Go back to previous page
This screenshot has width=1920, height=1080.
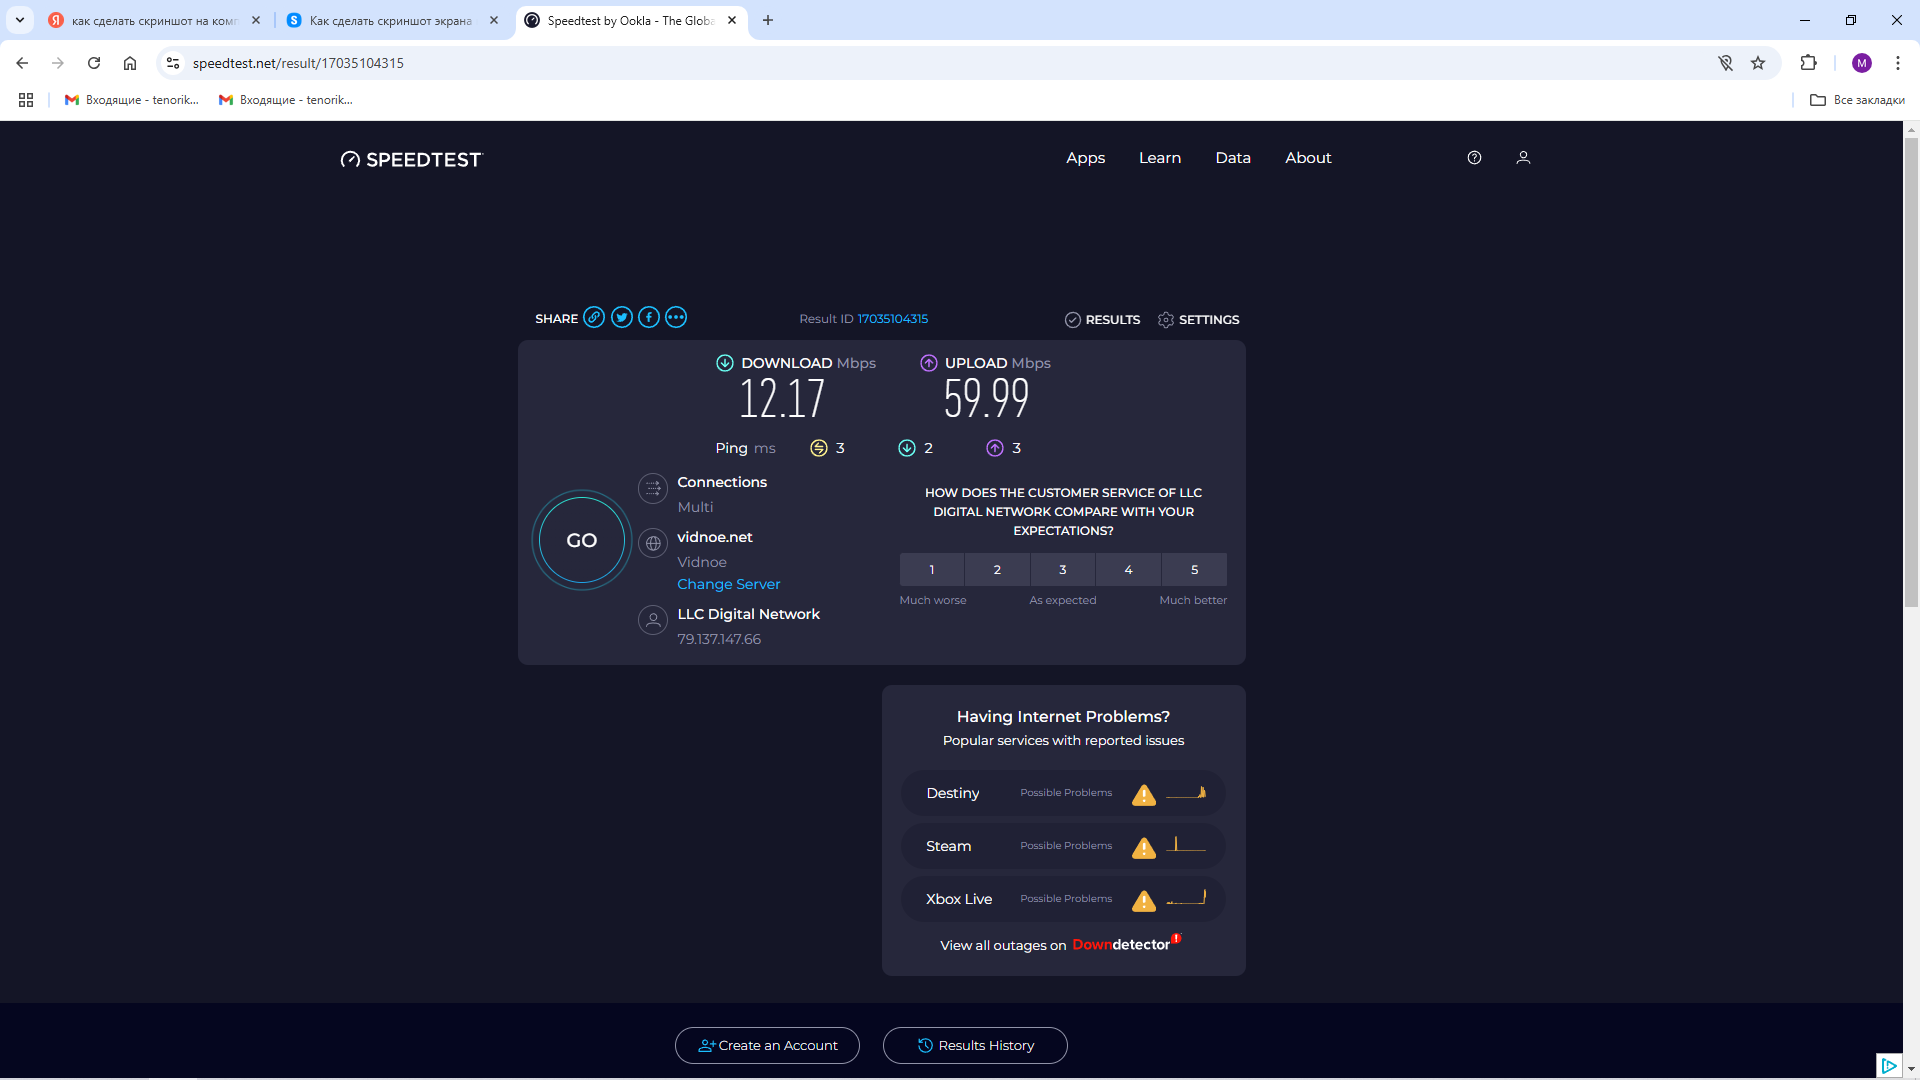pos(22,63)
